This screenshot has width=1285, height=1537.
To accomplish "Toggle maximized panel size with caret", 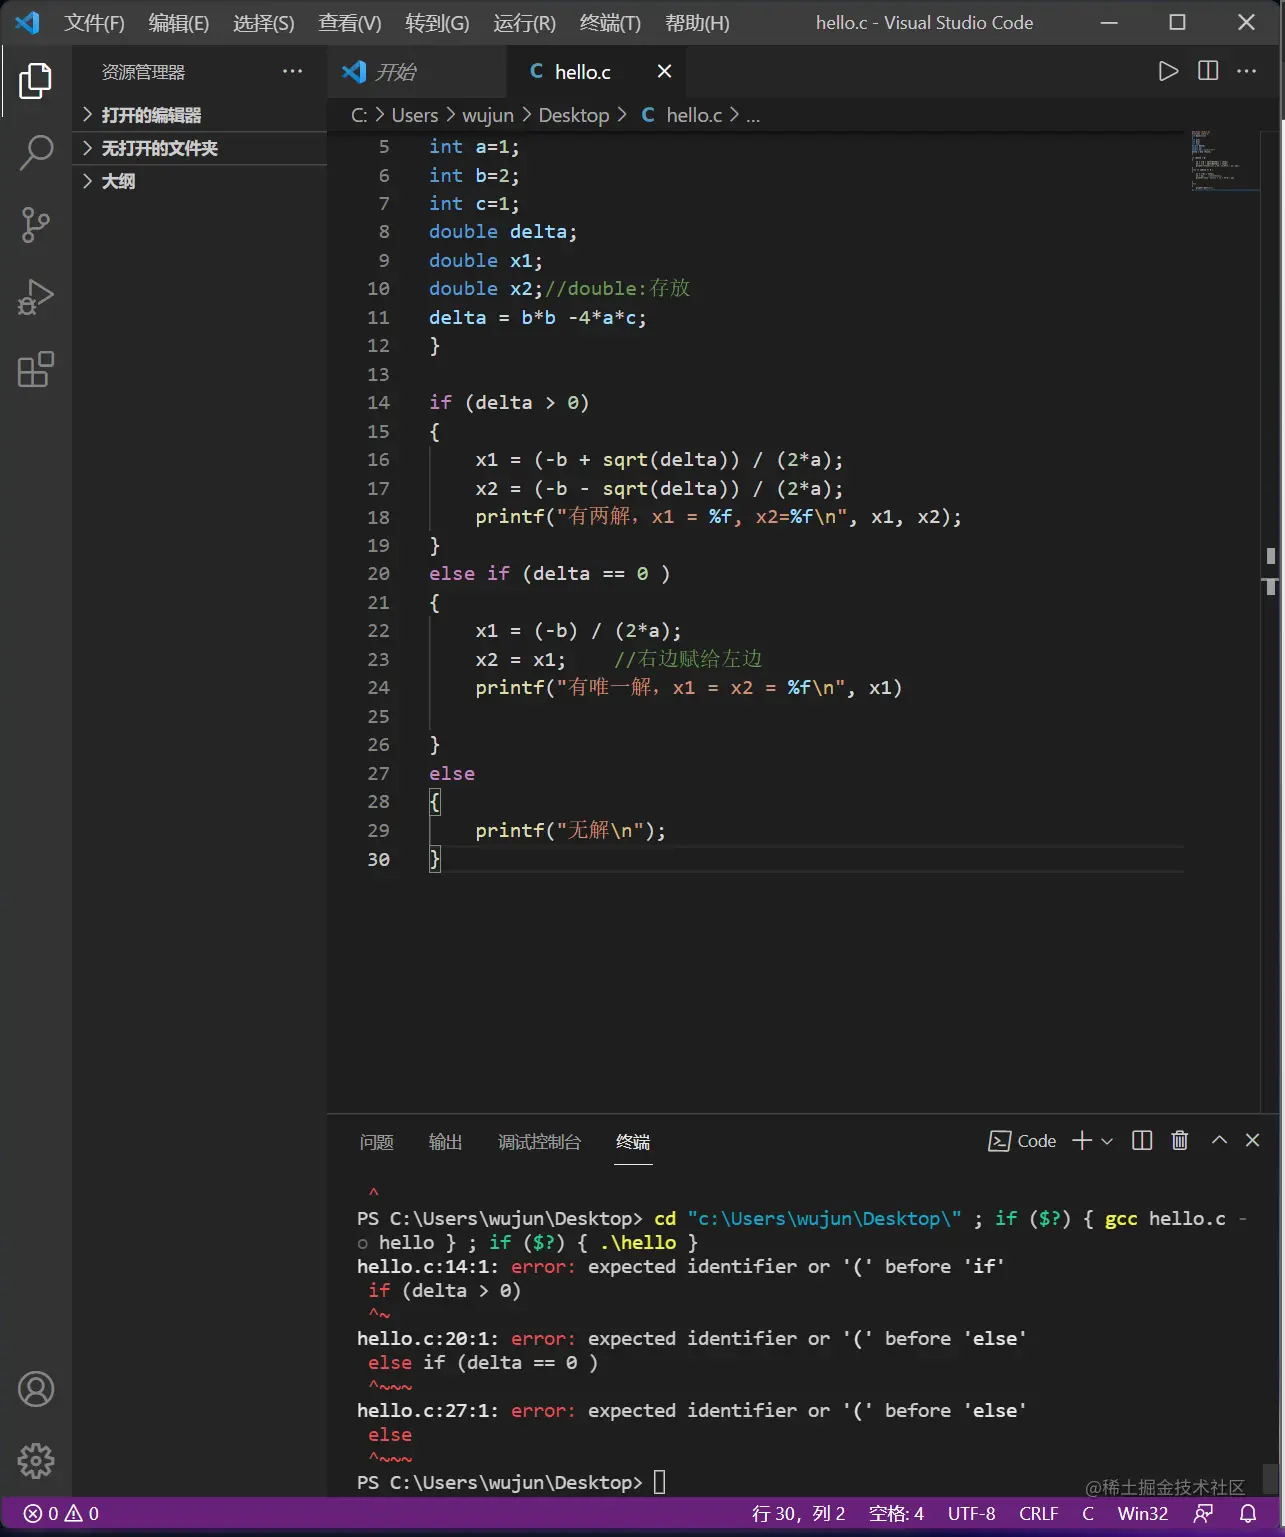I will pos(1219,1141).
